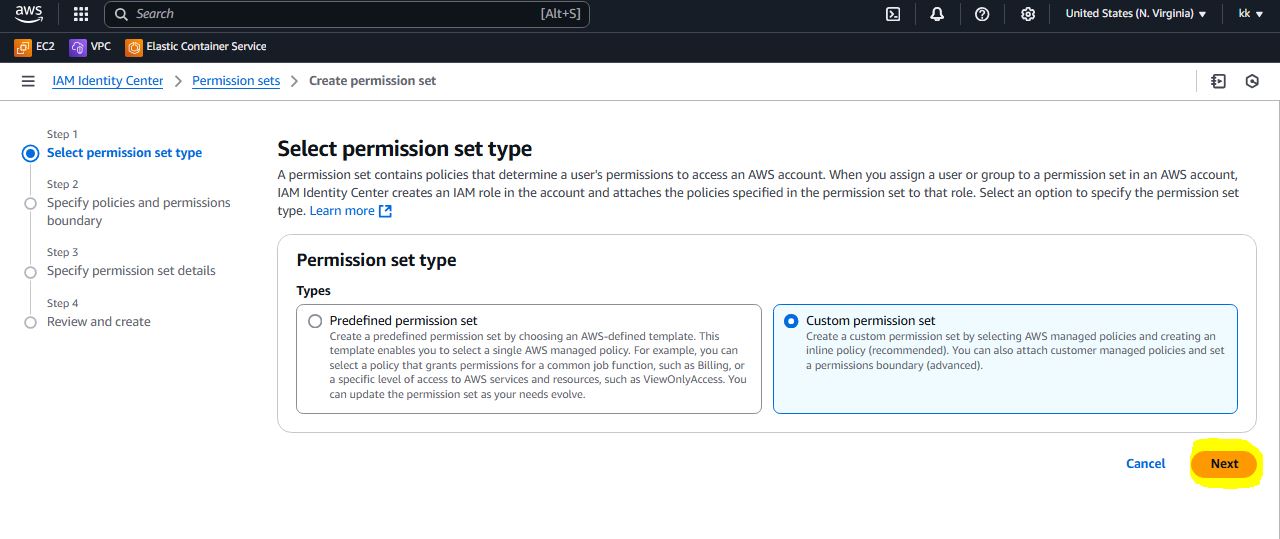Open the Elastic Container Service shortcut
The width and height of the screenshot is (1280, 539).
click(196, 46)
